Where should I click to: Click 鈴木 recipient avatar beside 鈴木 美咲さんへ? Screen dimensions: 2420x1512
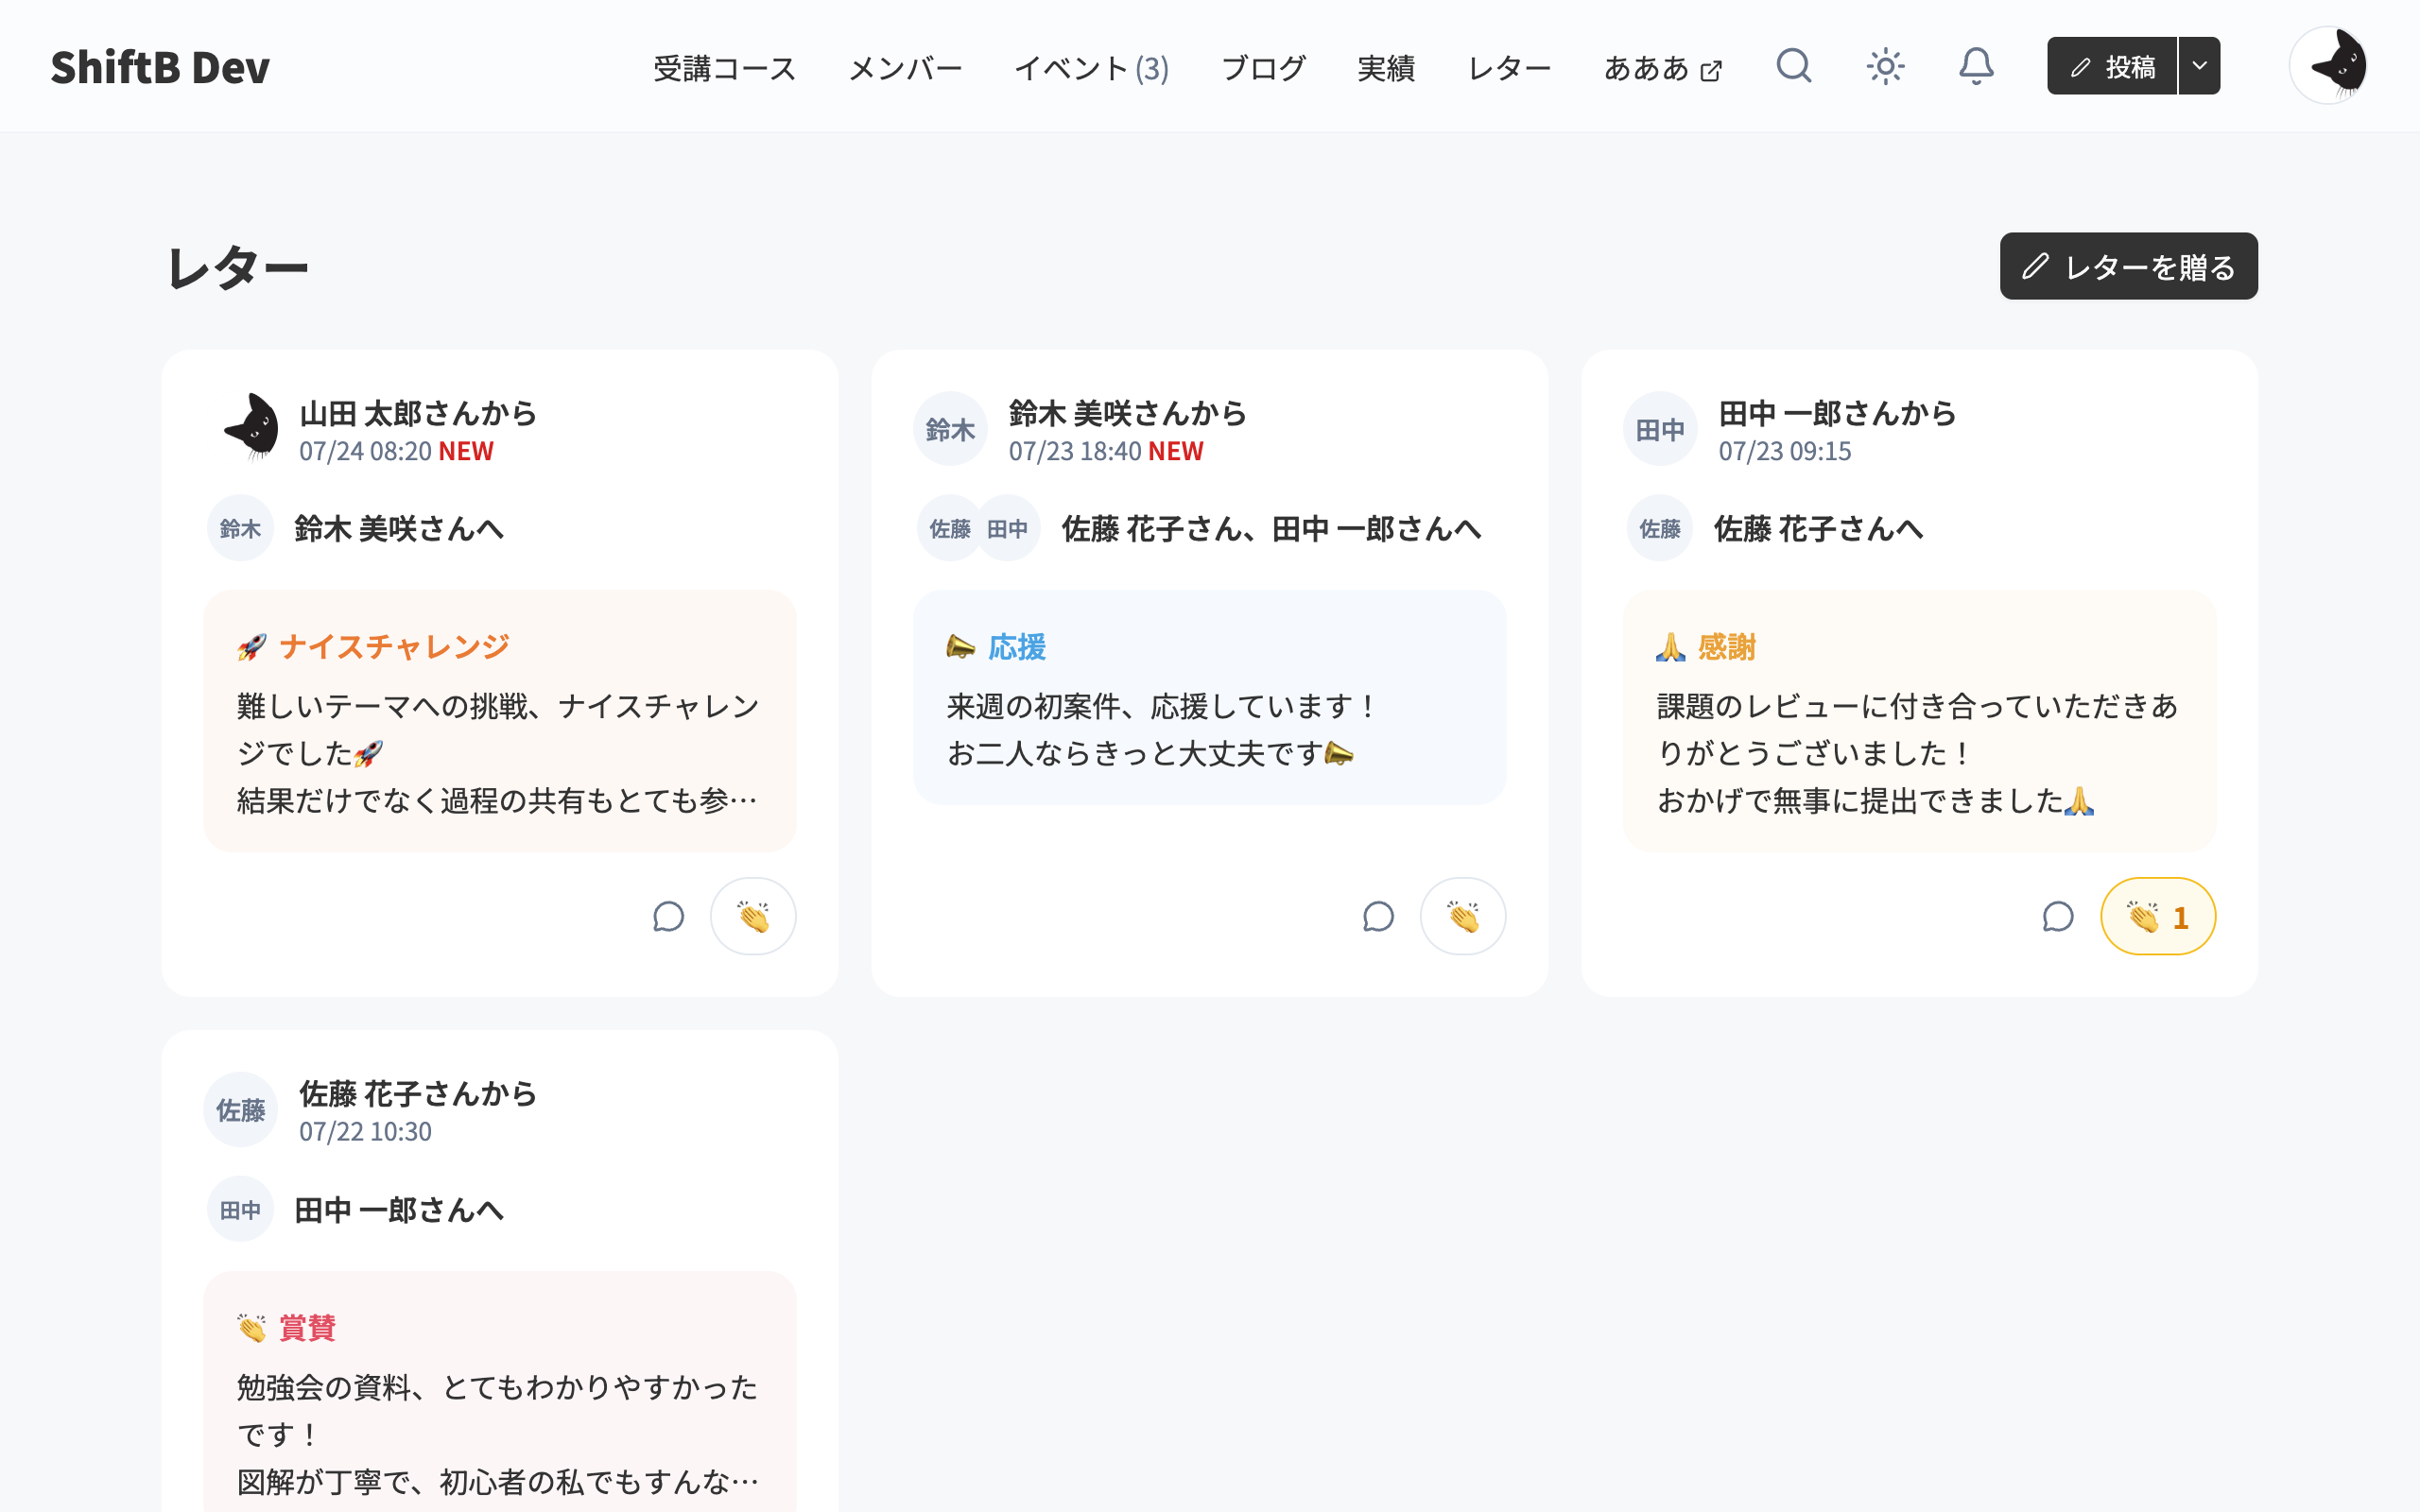tap(240, 528)
